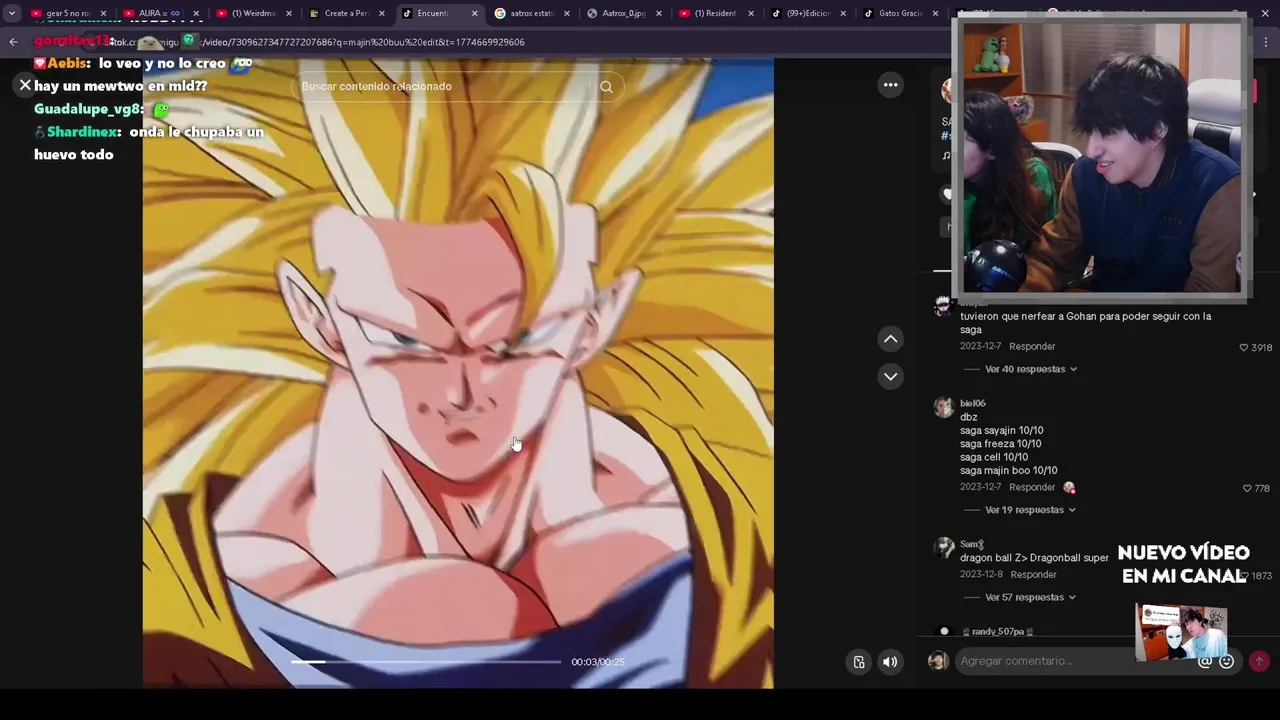Like the comment with 778 likes
This screenshot has height=720, width=1280.
1247,489
